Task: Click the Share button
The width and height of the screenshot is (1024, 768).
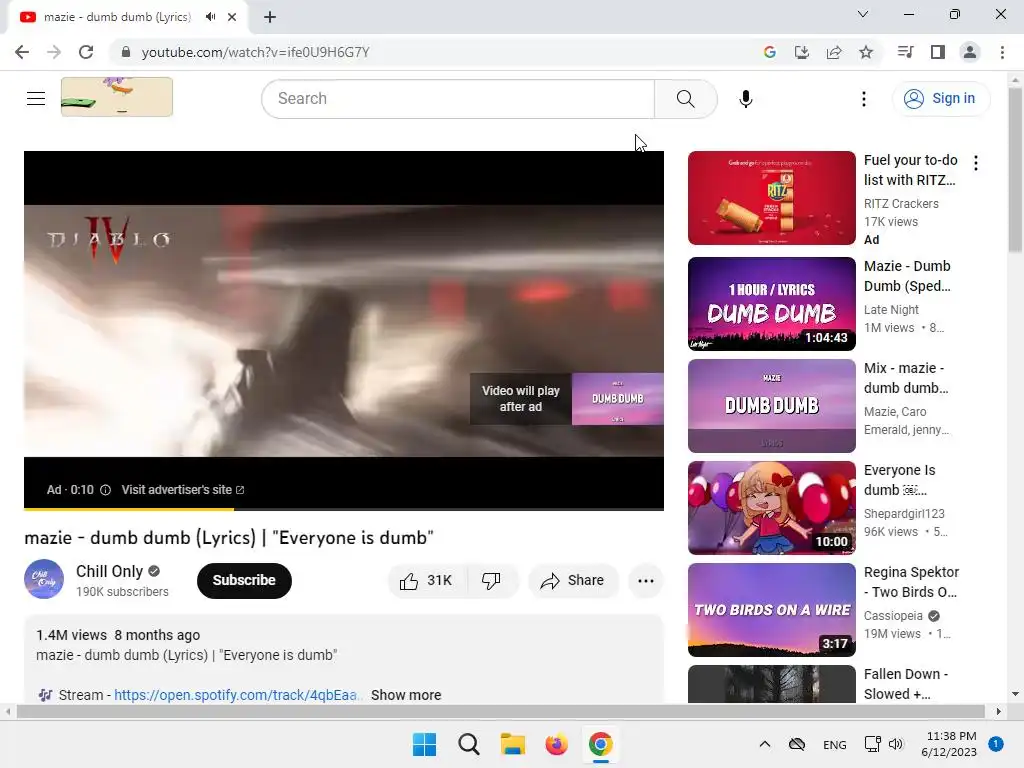Action: (x=573, y=581)
